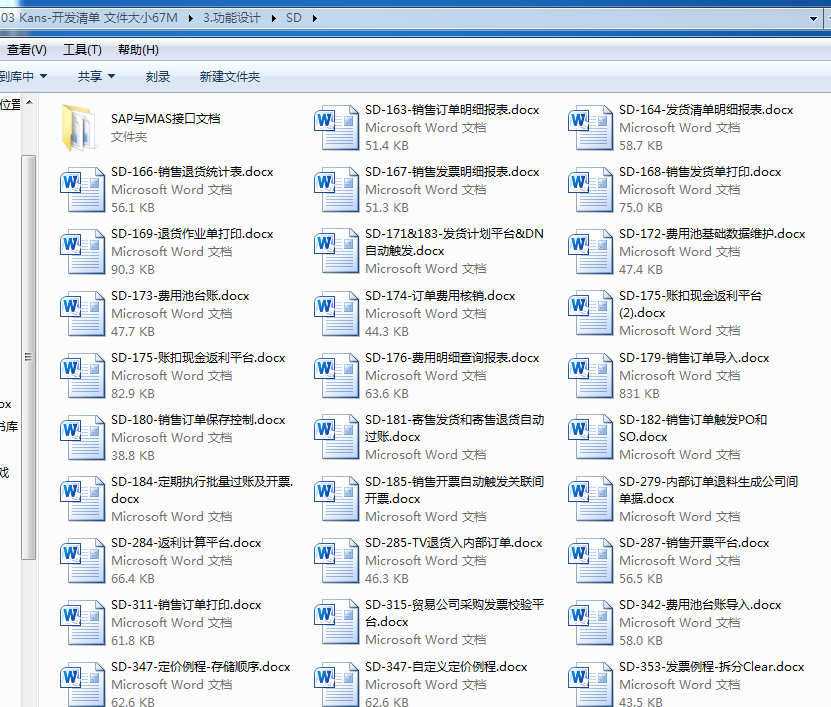Select Word icon for SD-168-销售发货单打印.docx
The height and width of the screenshot is (707, 831).
[x=590, y=189]
